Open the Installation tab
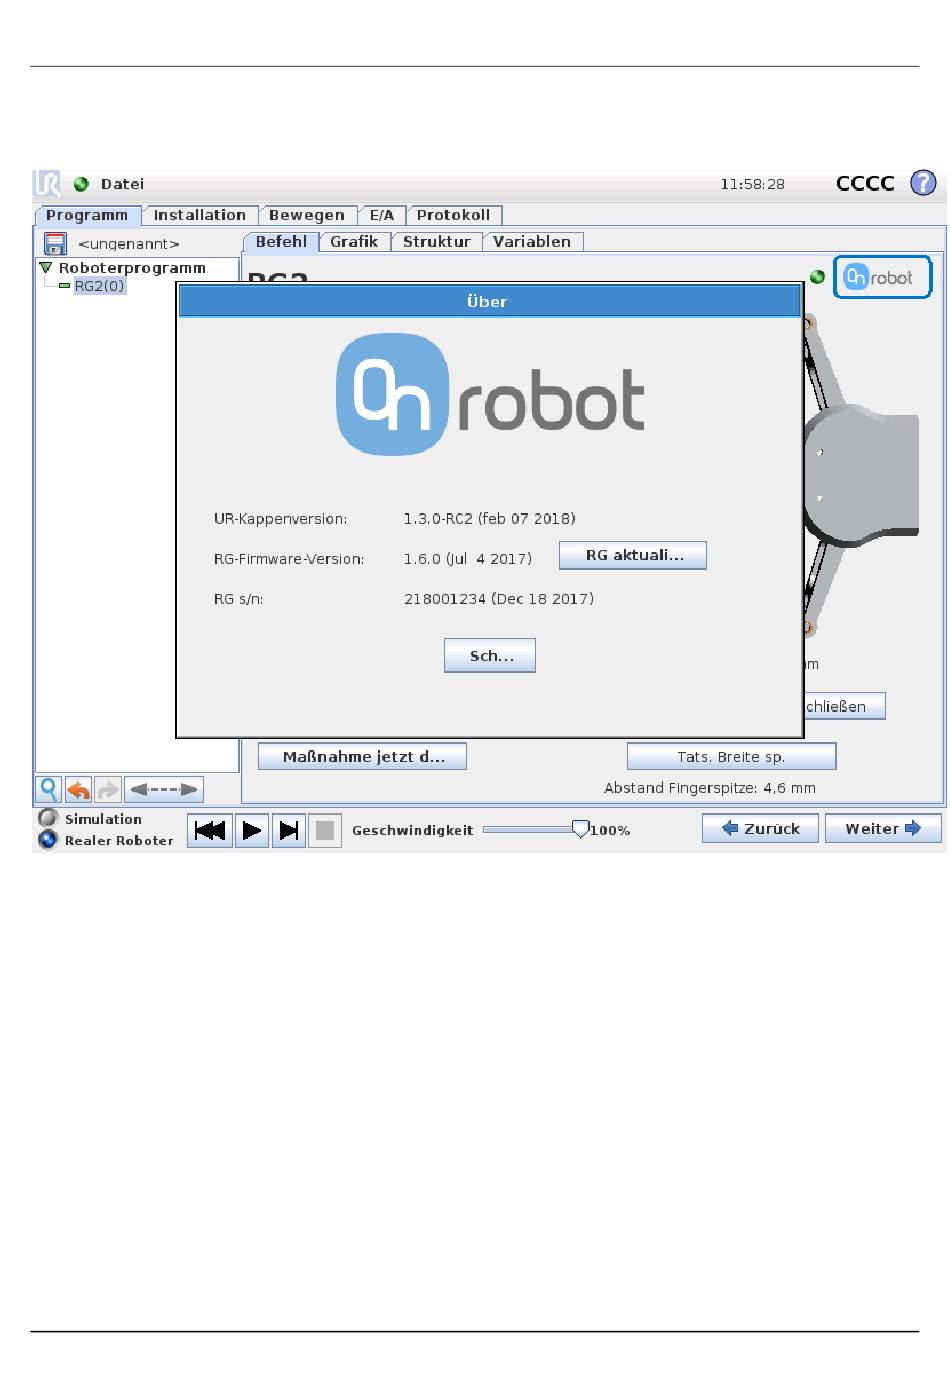The height and width of the screenshot is (1397, 950). click(199, 215)
